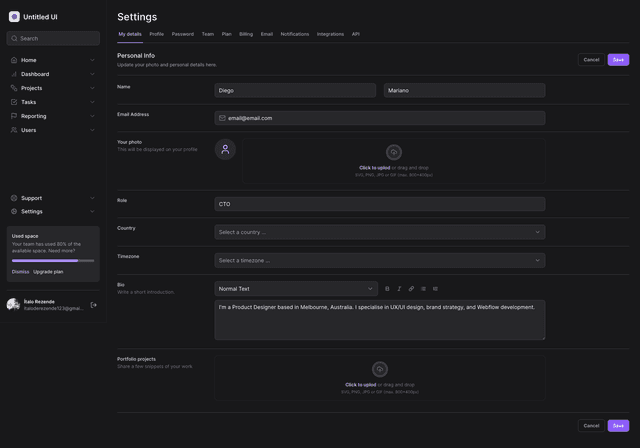The image size is (640, 448).
Task: Click the log out icon beside Ítalo Rezende
Action: (93, 305)
